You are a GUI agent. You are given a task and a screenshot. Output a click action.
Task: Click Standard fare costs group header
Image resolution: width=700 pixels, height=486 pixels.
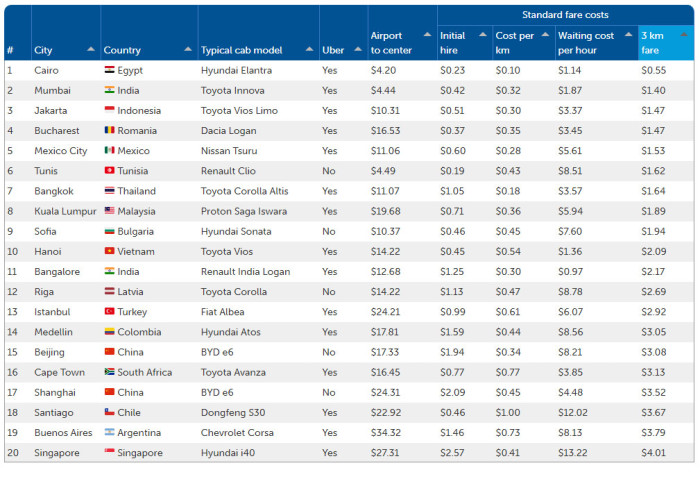(x=565, y=15)
